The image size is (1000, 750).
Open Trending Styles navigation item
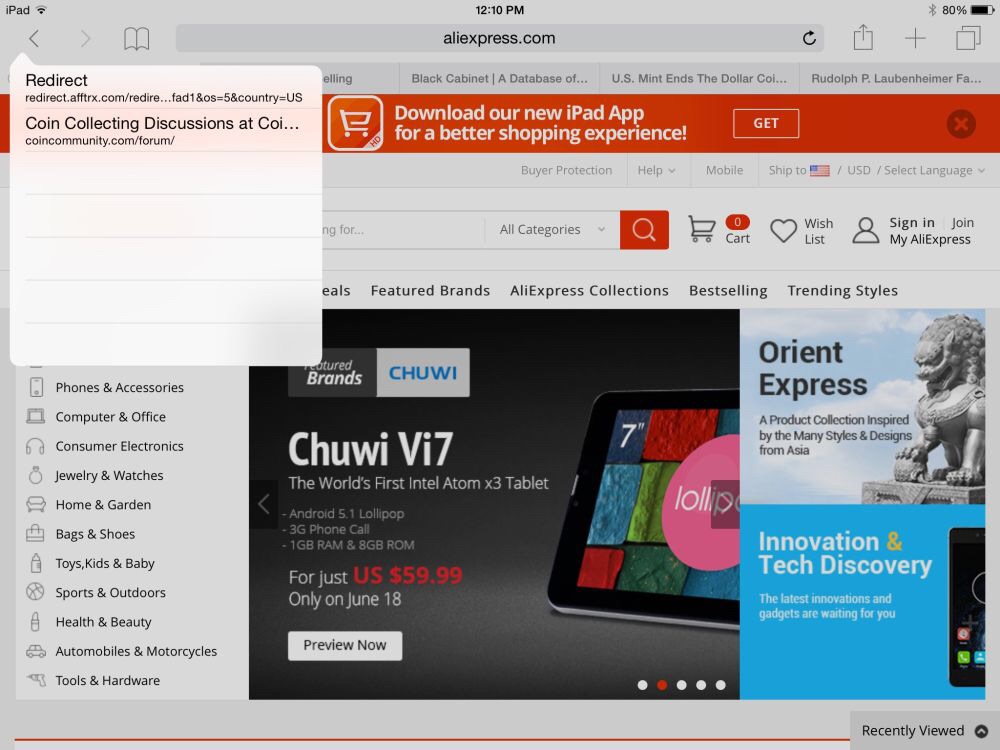842,291
